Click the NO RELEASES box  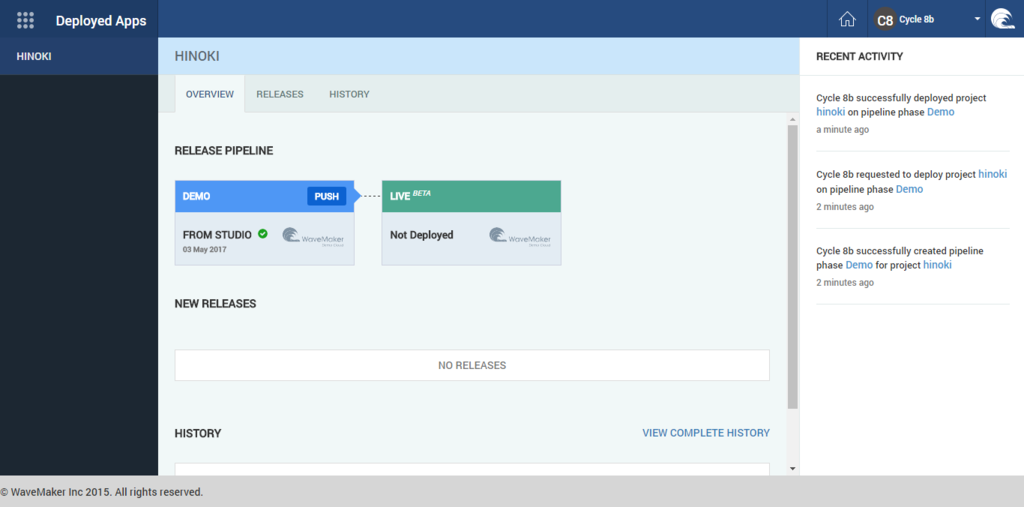pos(472,365)
